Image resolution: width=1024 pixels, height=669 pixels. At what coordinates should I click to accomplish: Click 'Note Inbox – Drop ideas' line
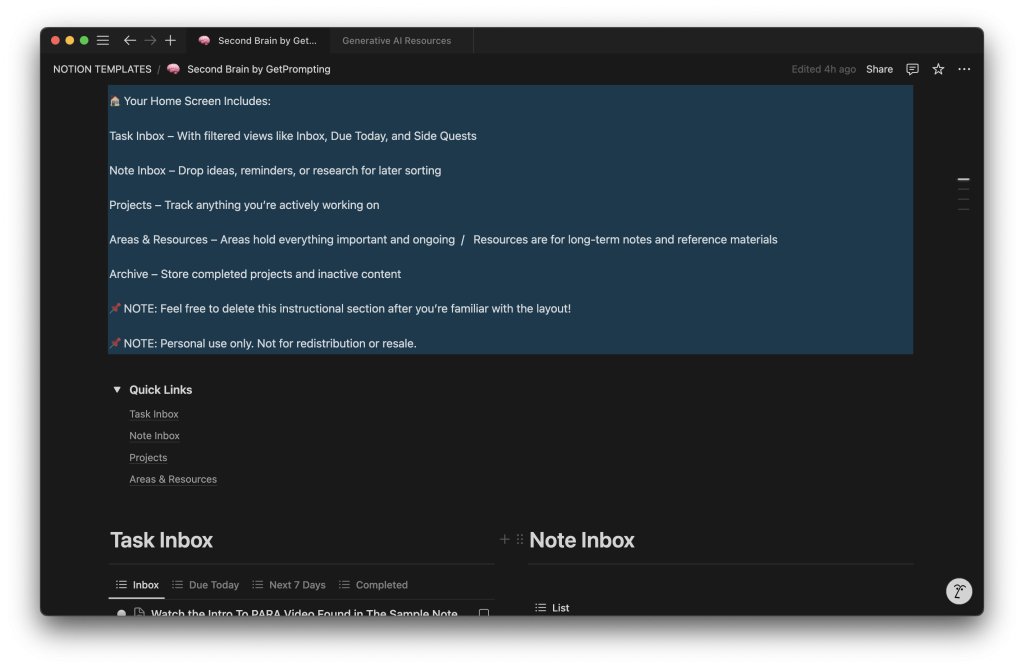(275, 171)
